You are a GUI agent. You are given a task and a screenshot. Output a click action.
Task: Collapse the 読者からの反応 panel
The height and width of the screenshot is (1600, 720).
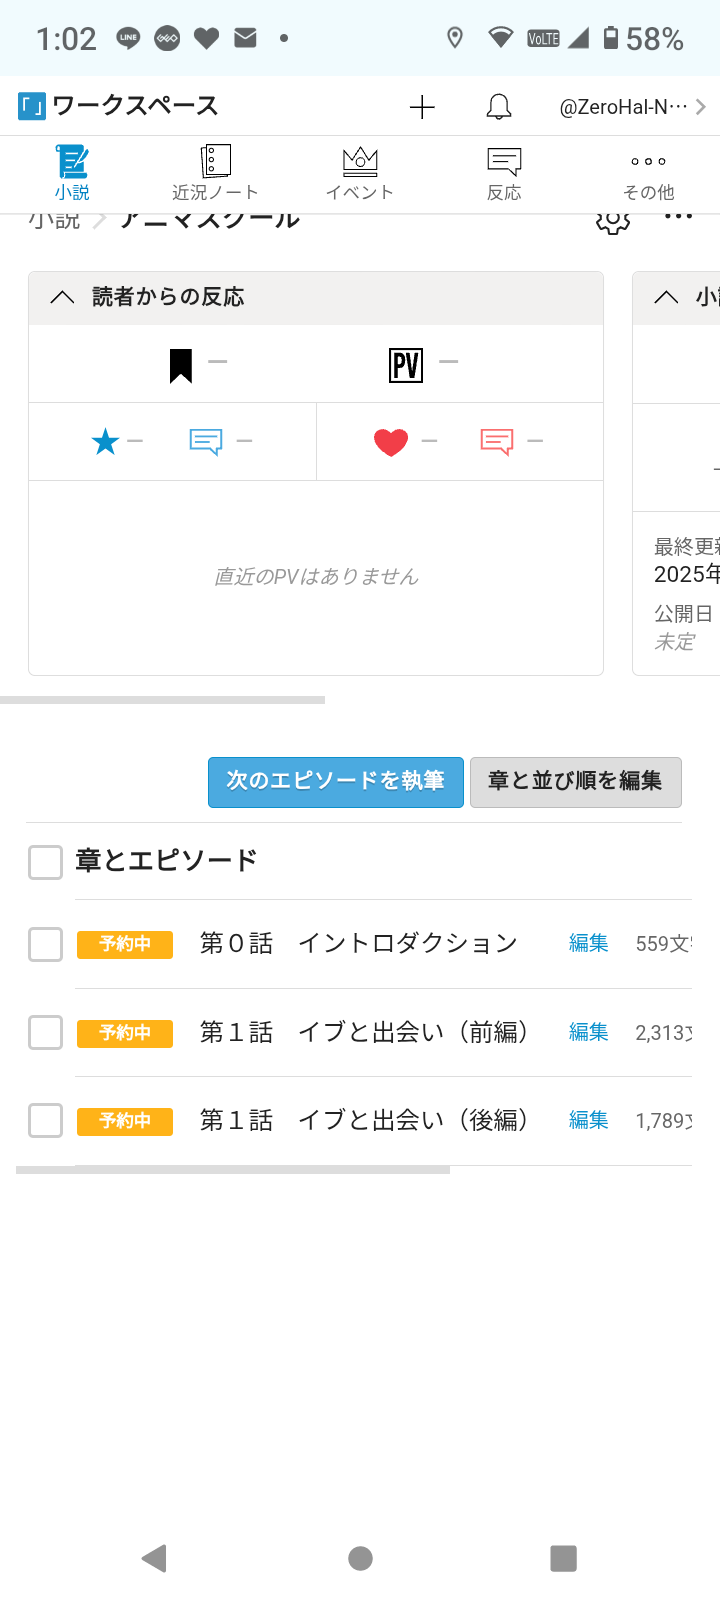(62, 297)
